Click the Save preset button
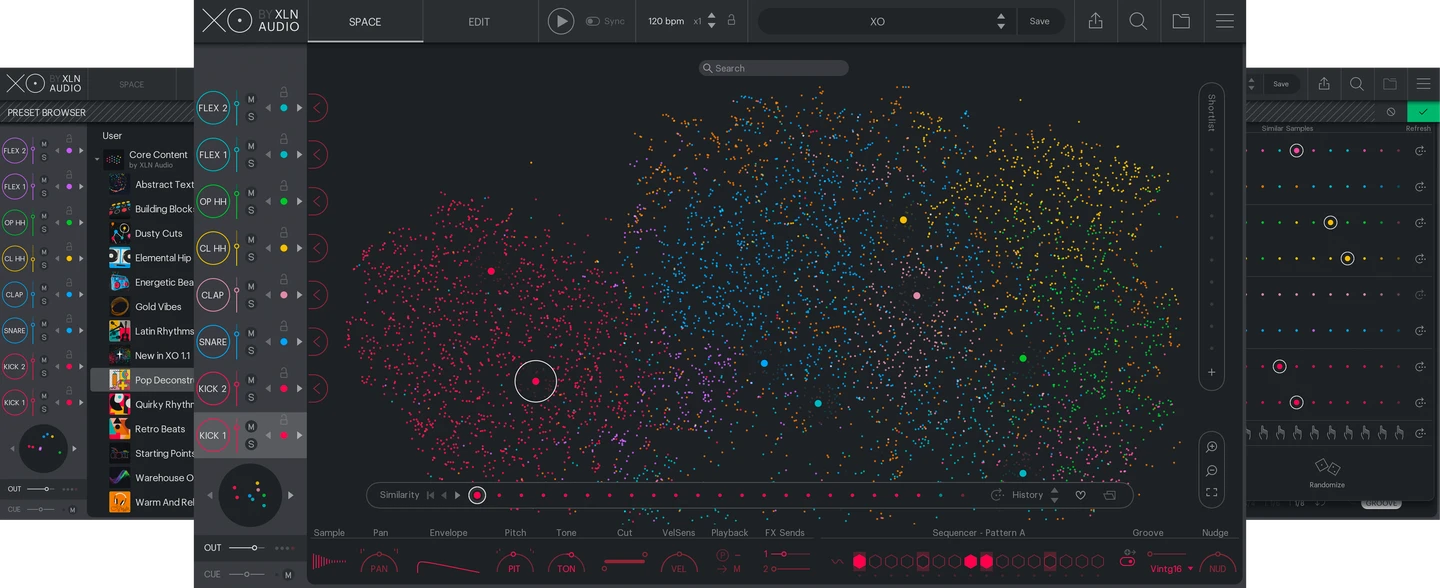 (1040, 21)
